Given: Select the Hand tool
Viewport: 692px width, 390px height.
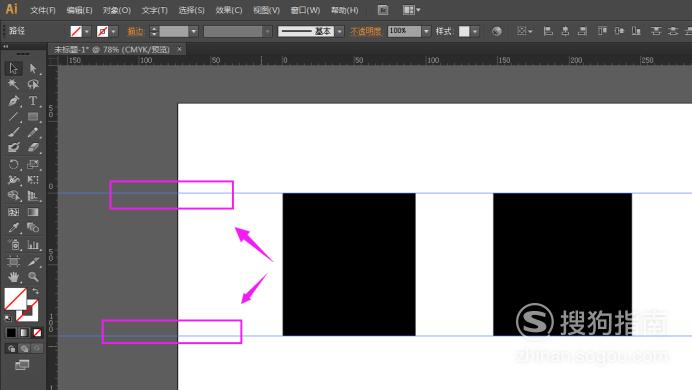Looking at the screenshot, I should point(13,277).
